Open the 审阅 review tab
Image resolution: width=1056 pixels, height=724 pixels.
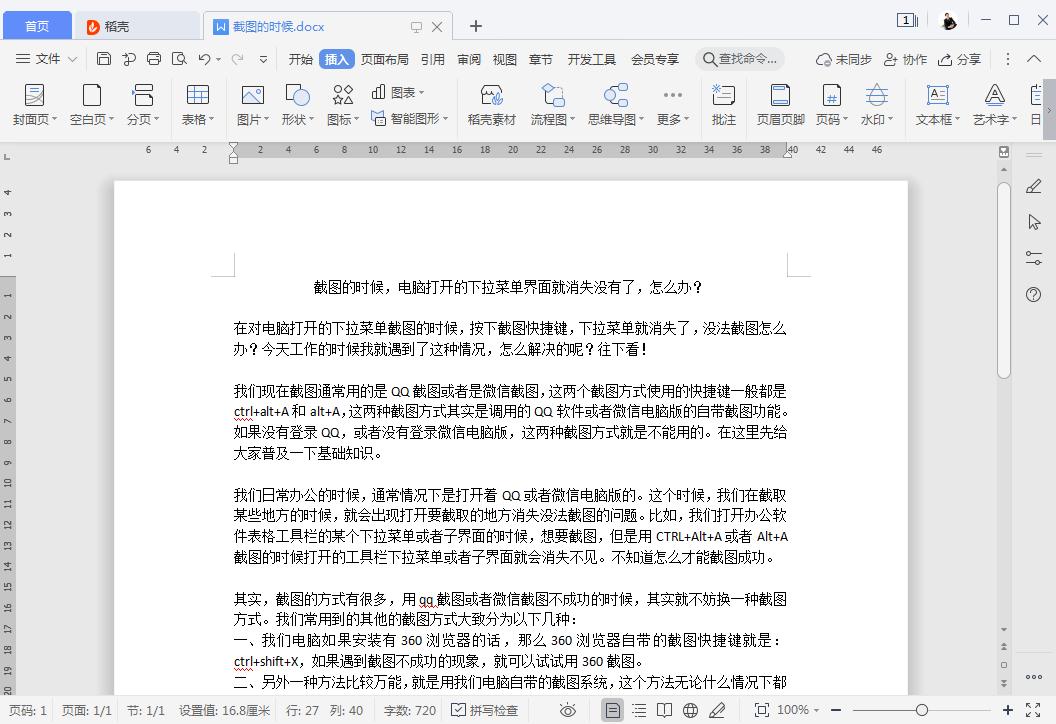(468, 59)
